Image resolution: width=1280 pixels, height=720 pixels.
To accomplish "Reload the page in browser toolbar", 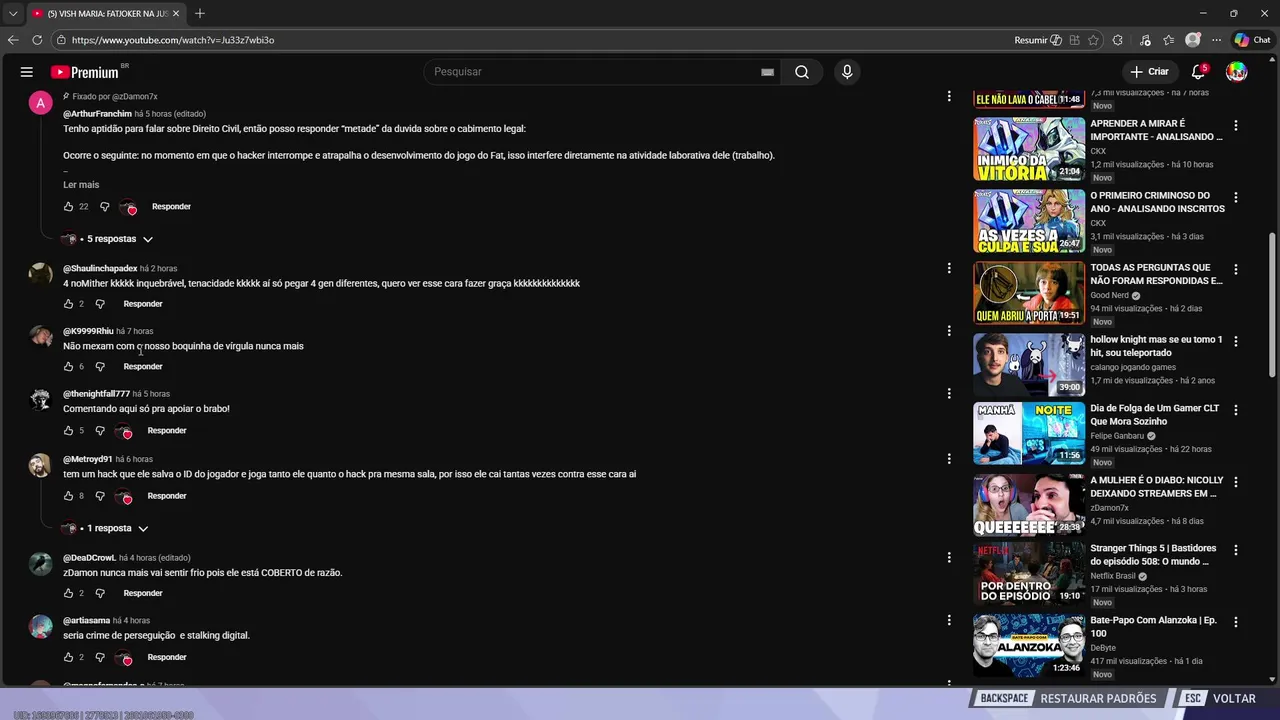I will click(37, 40).
